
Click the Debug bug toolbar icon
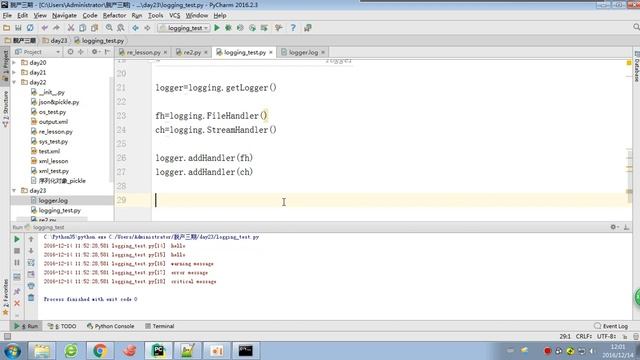tap(229, 28)
